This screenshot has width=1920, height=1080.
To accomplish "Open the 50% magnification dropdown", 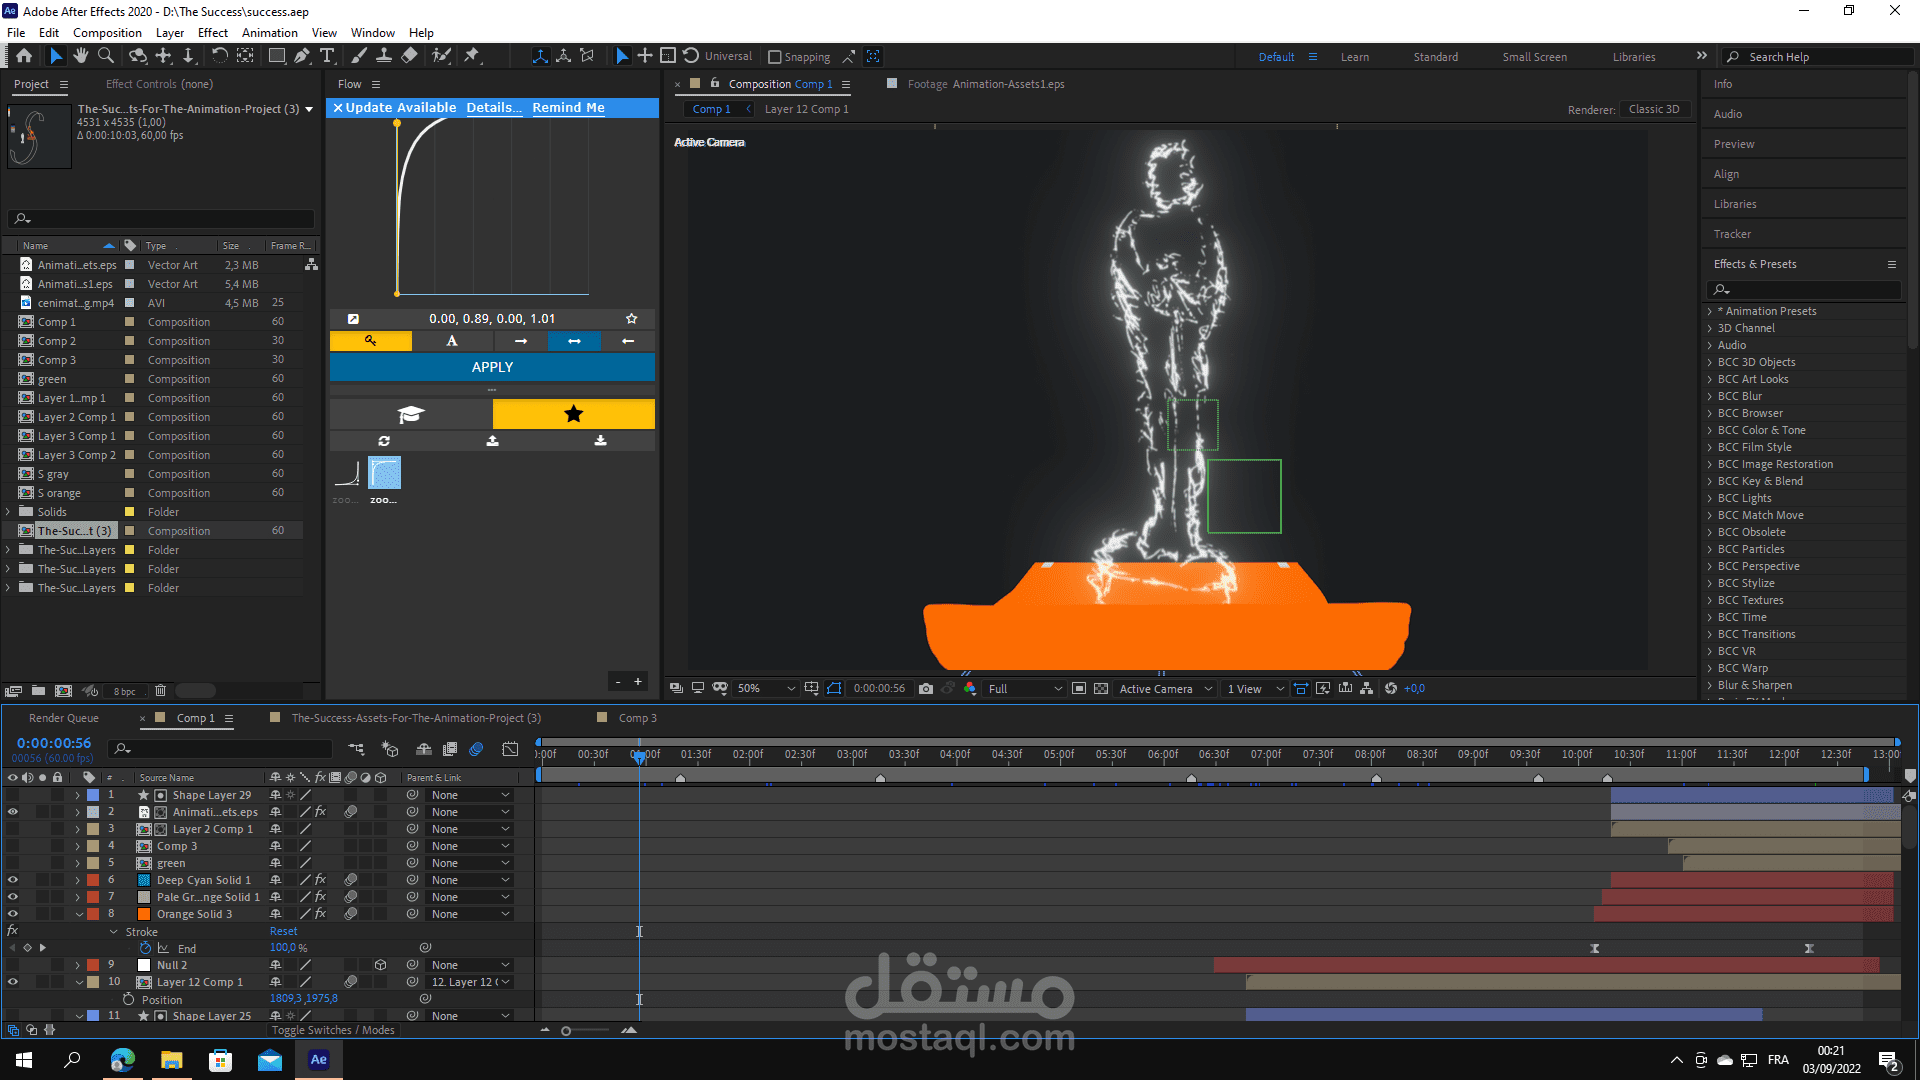I will pyautogui.click(x=791, y=688).
